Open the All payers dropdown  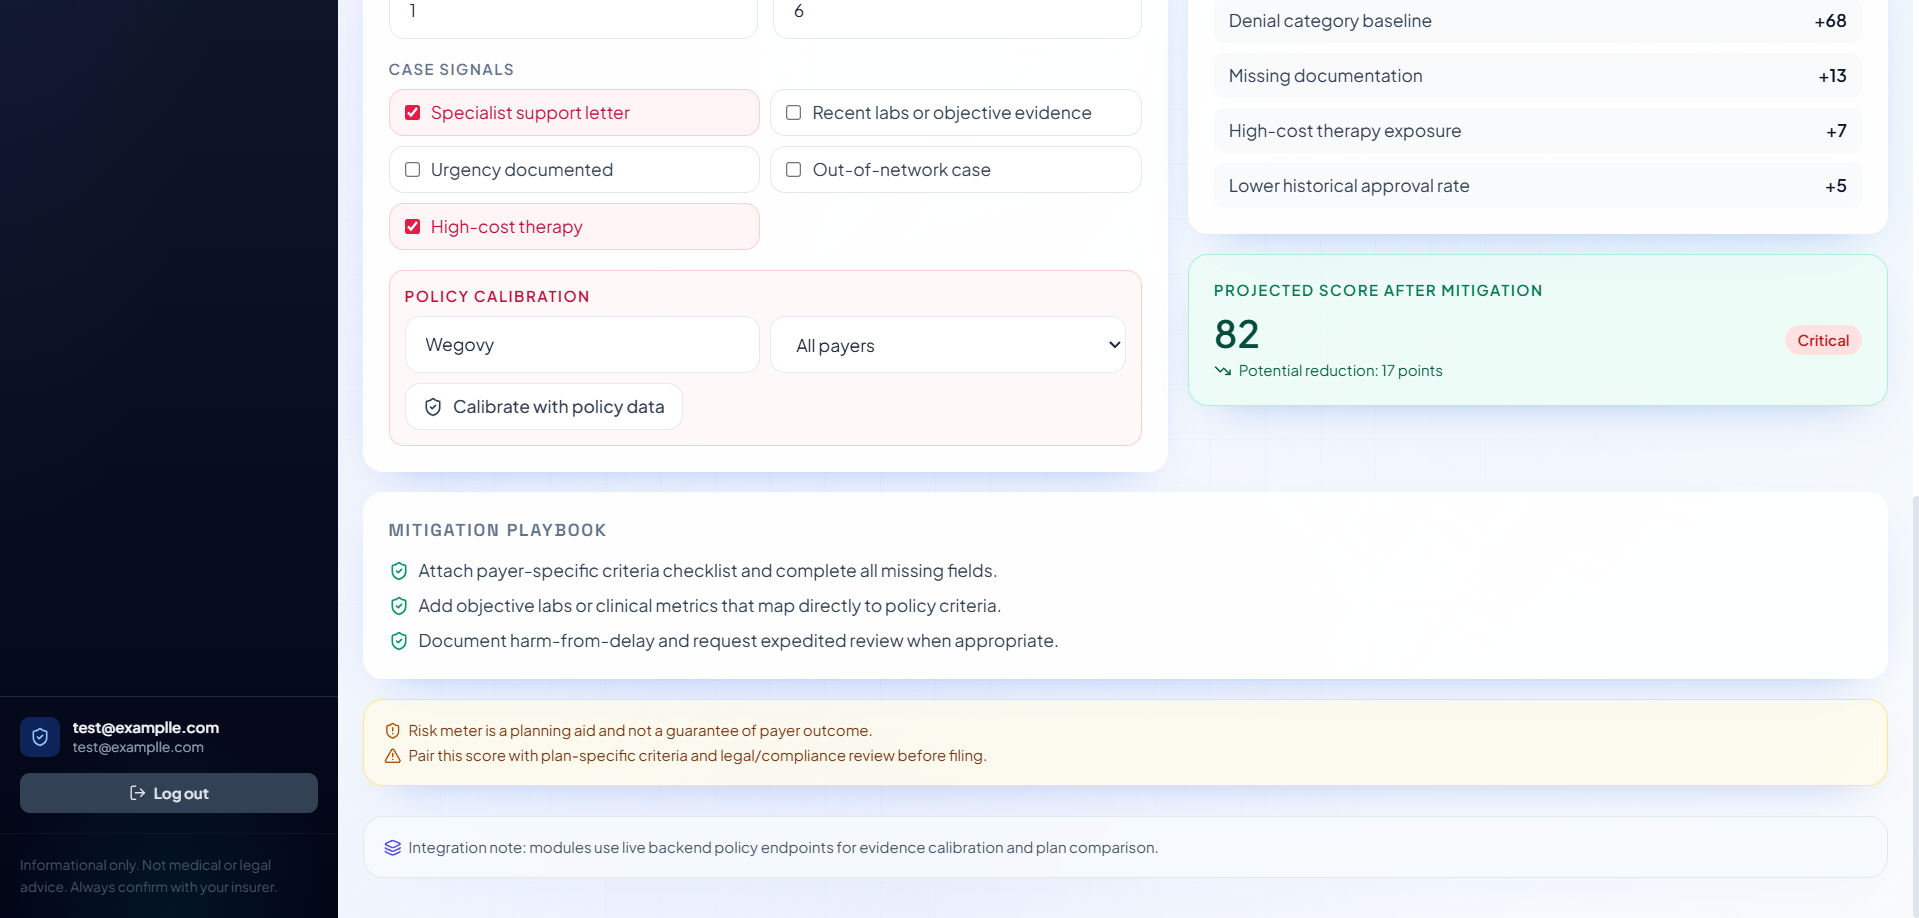click(948, 345)
